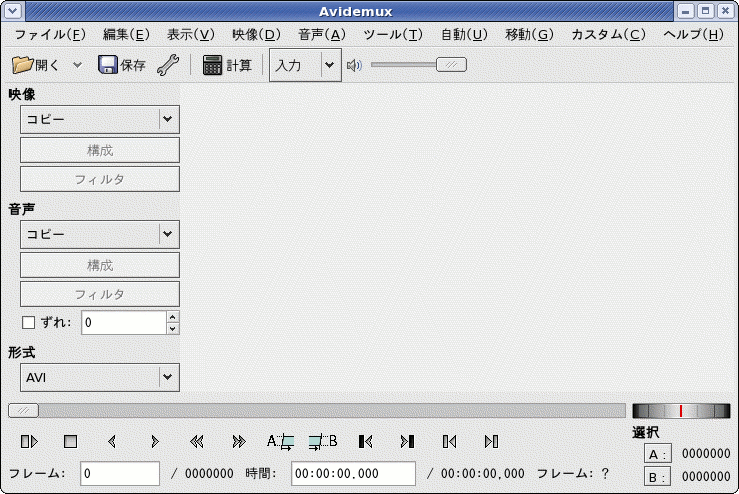Jump to last frame icon

coord(491,442)
